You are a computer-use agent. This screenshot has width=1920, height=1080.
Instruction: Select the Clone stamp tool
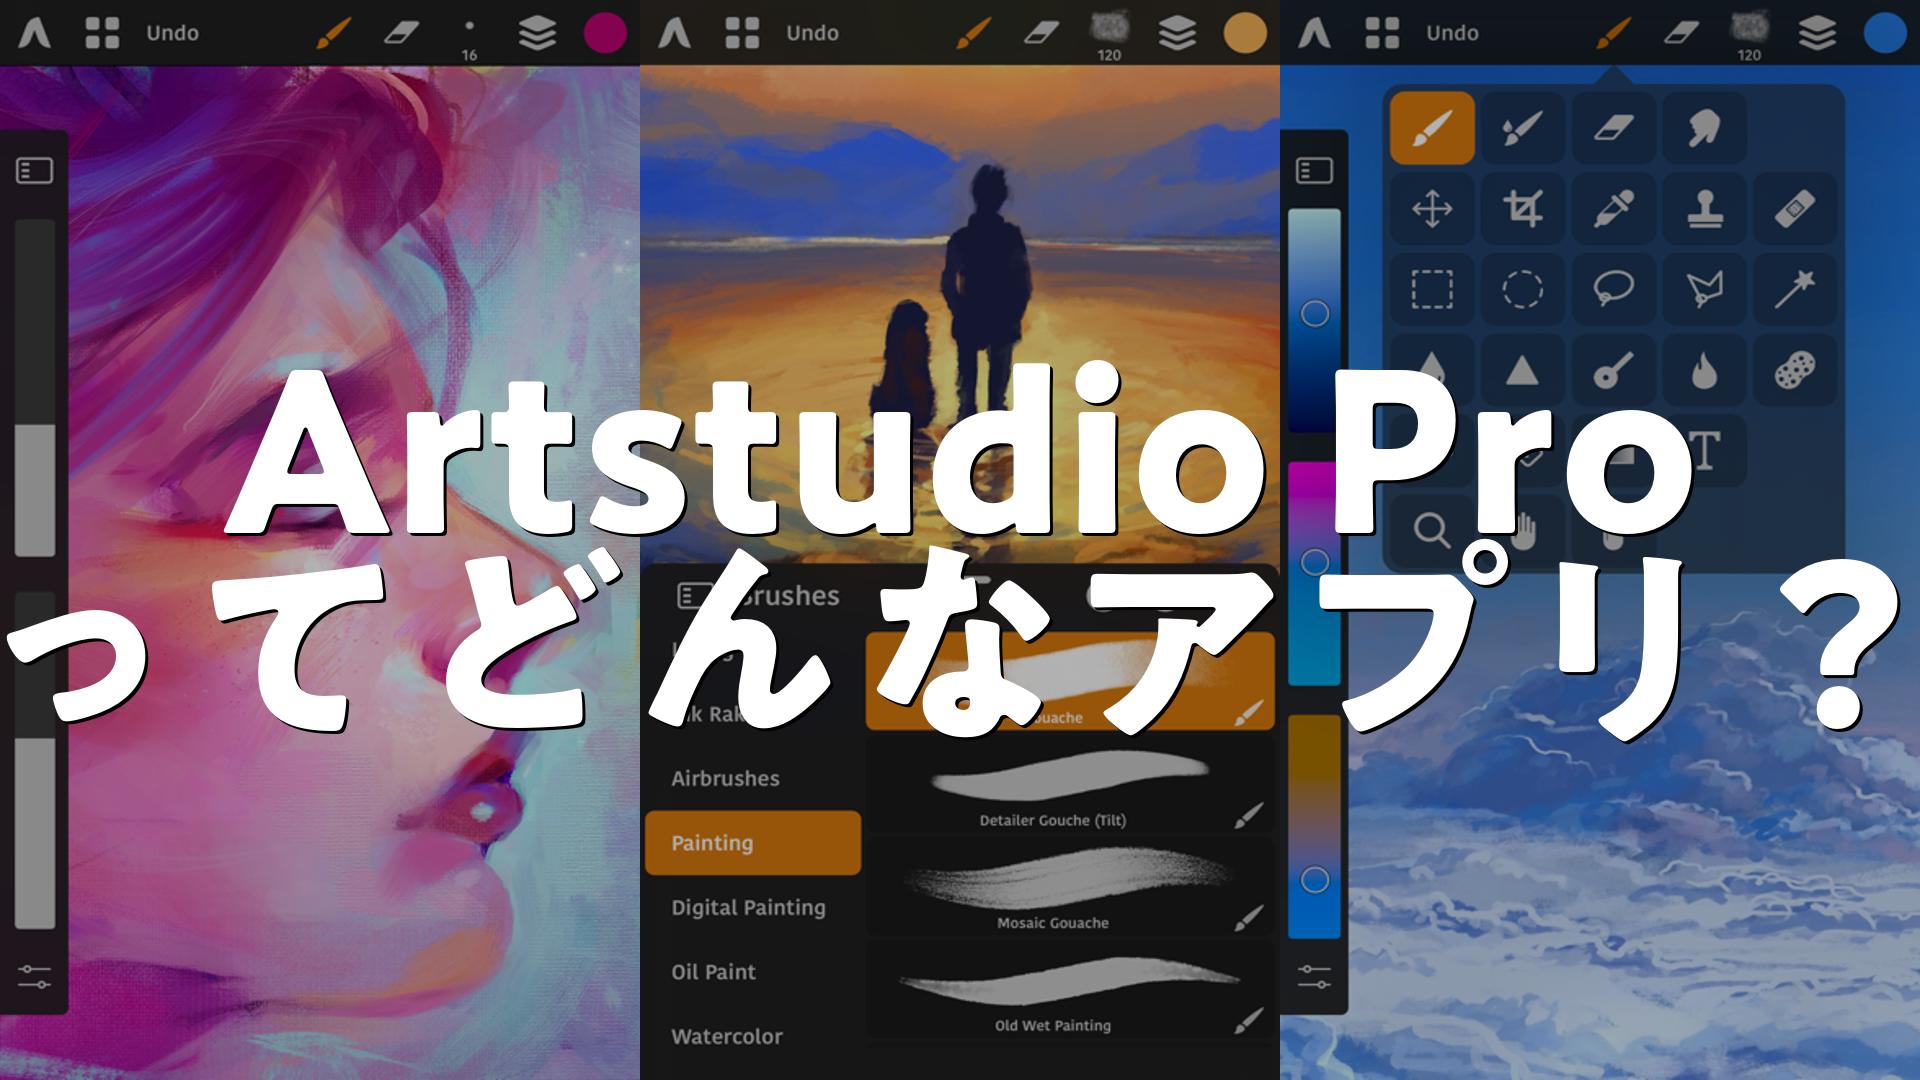[1704, 209]
